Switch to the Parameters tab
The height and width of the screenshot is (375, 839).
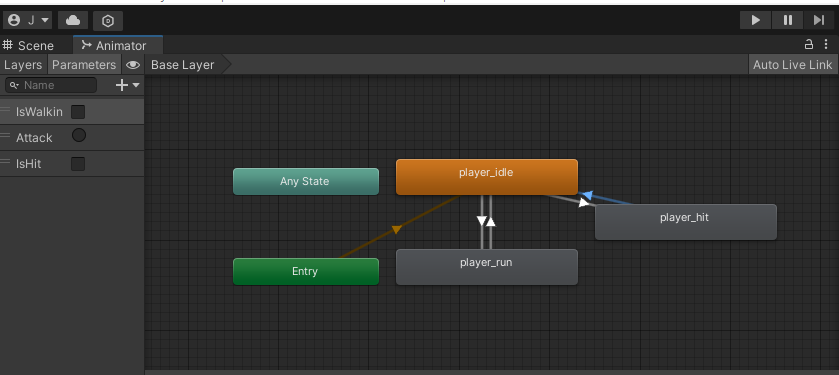[84, 65]
